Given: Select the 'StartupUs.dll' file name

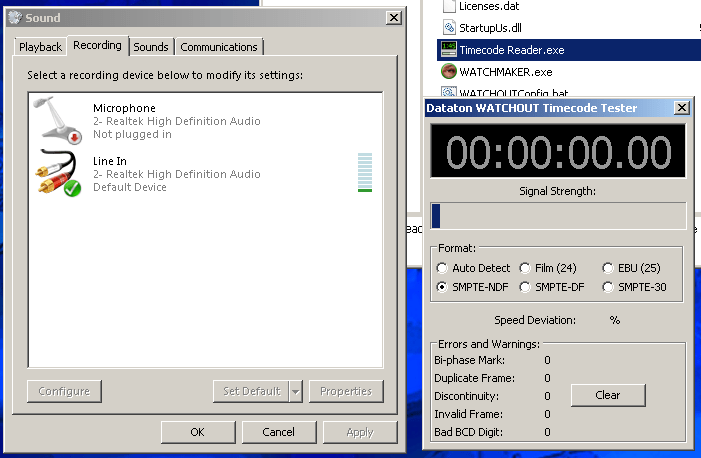Looking at the screenshot, I should 490,28.
